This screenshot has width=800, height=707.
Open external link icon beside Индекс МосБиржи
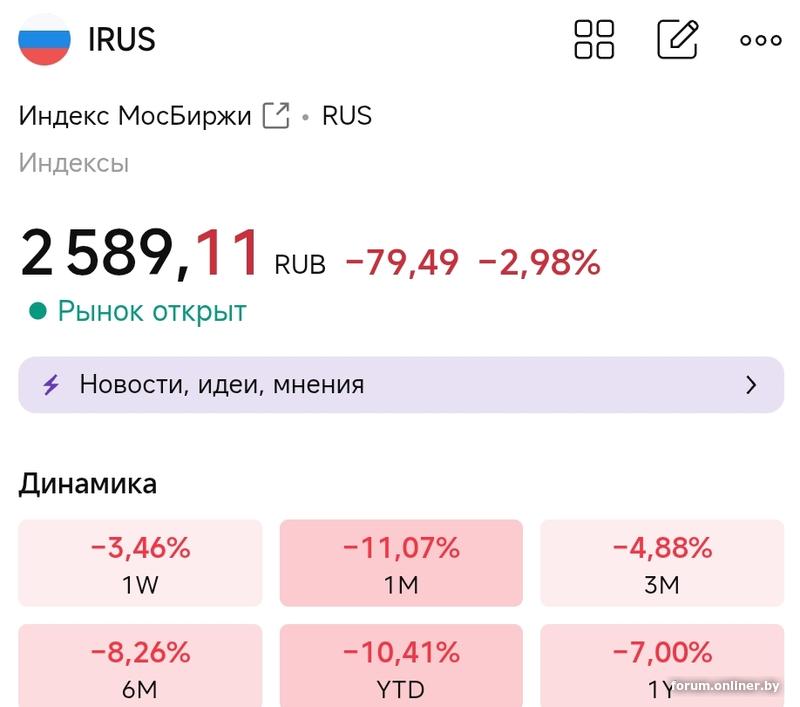pos(275,116)
